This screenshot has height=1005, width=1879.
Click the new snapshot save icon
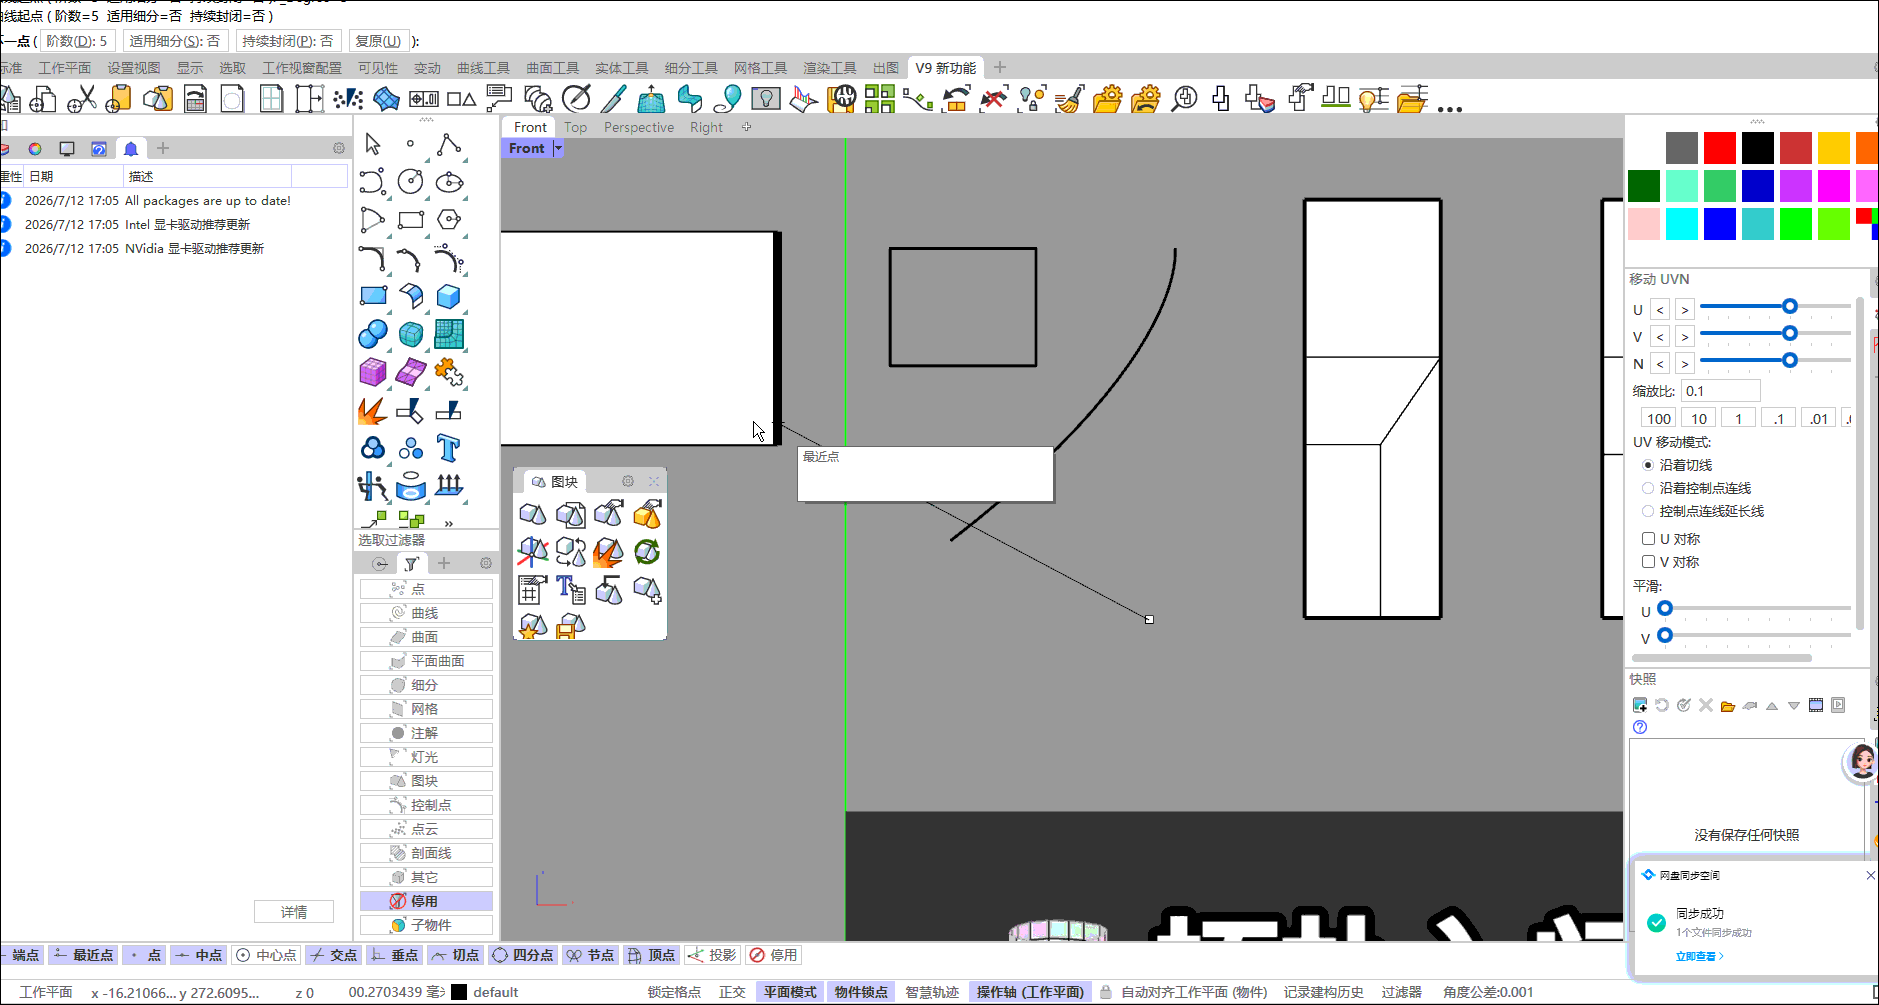1639,705
